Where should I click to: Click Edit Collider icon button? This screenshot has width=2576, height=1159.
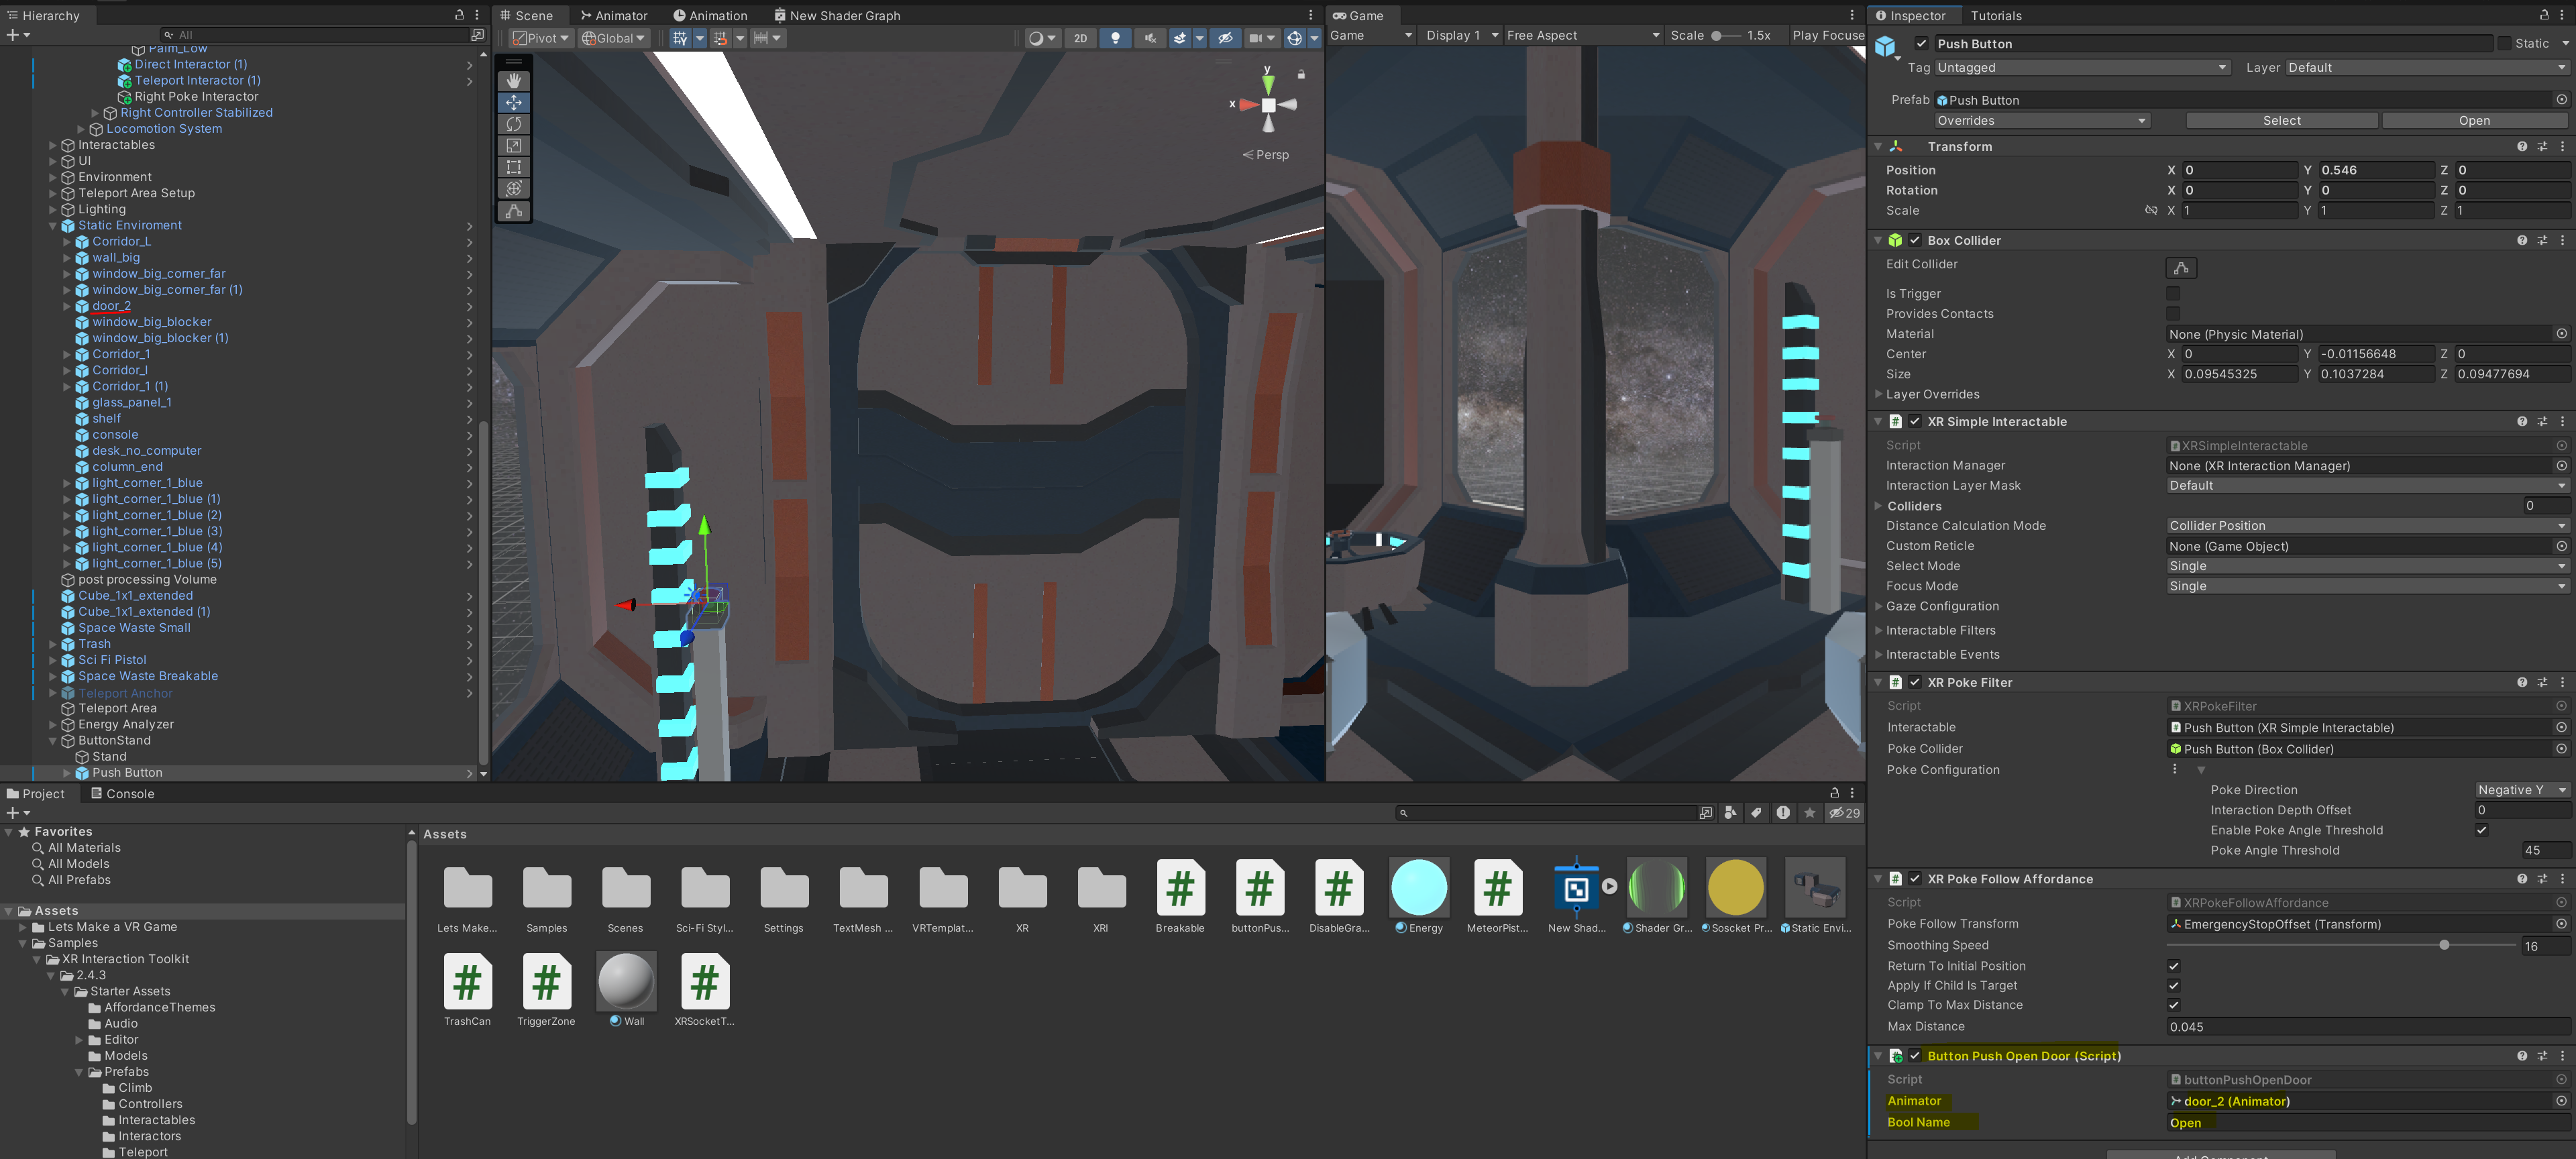tap(2180, 268)
